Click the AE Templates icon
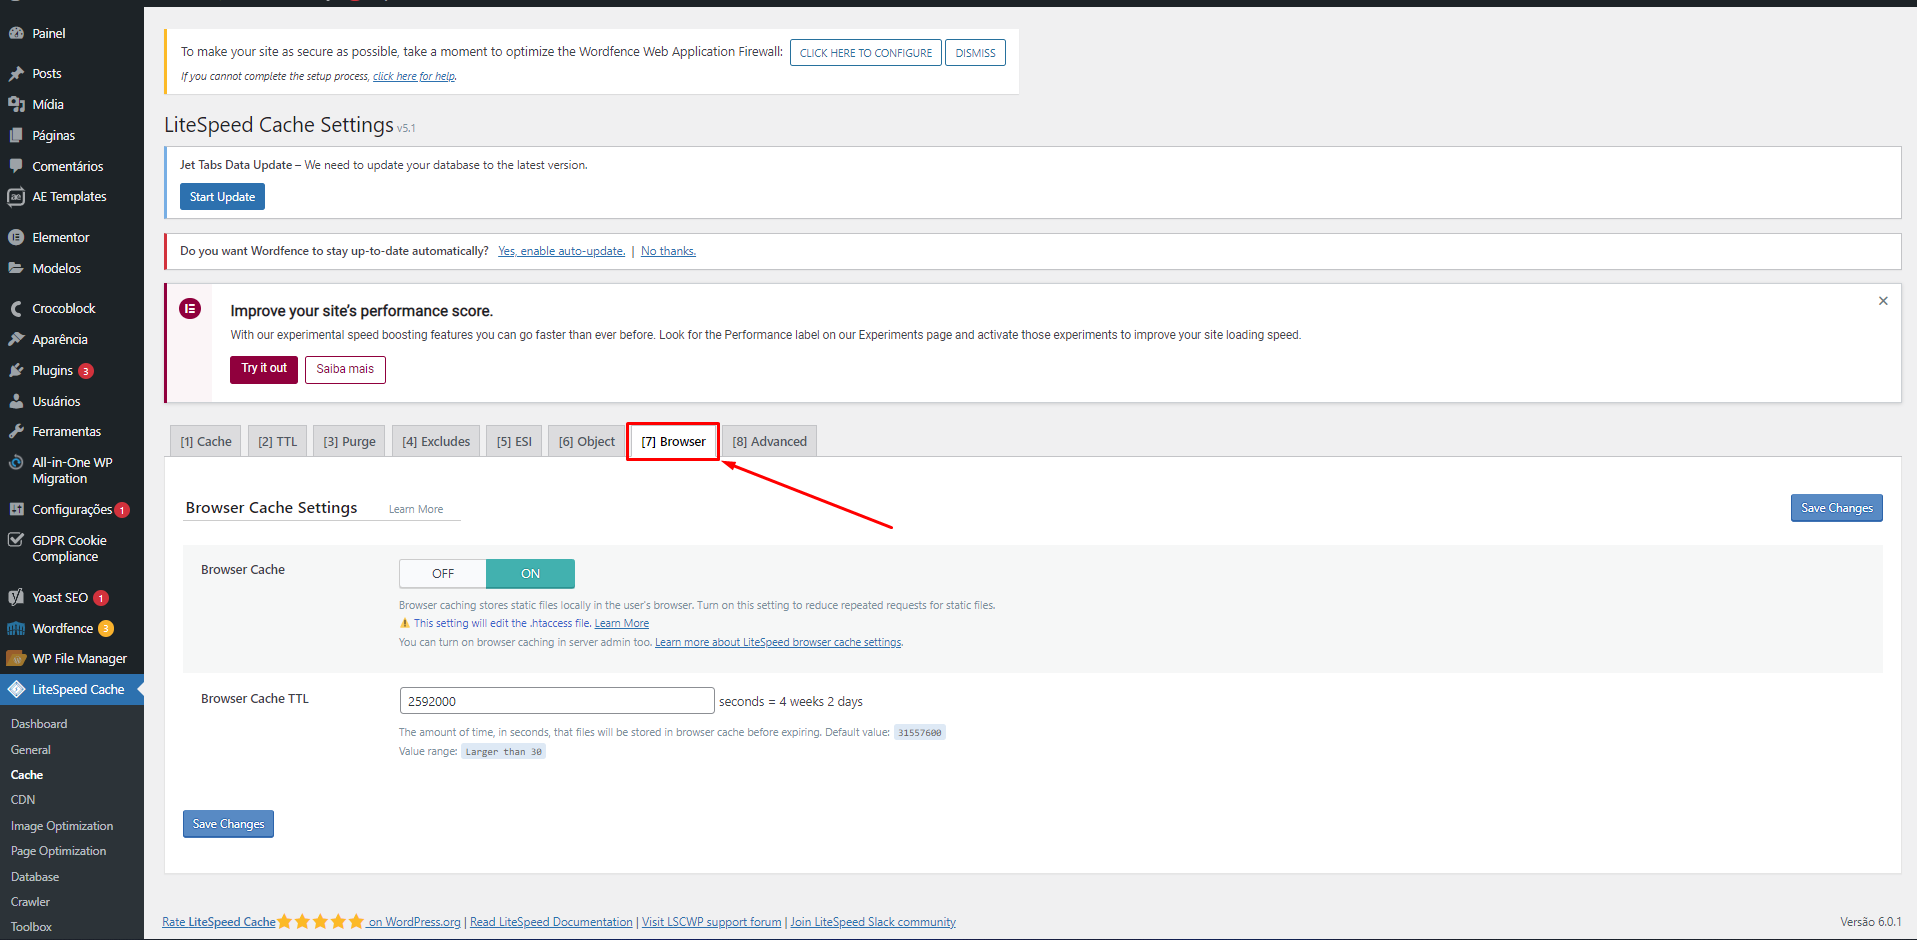The image size is (1917, 940). click(16, 197)
